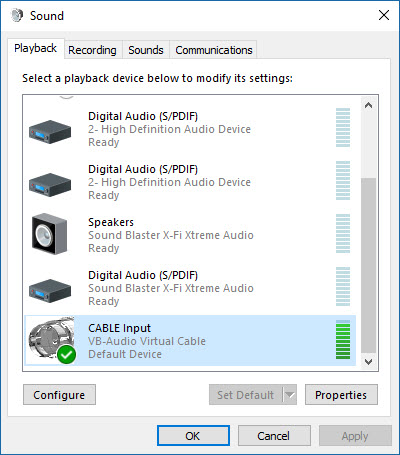
Task: Click the device list scrollbar thumb
Action: point(368,265)
